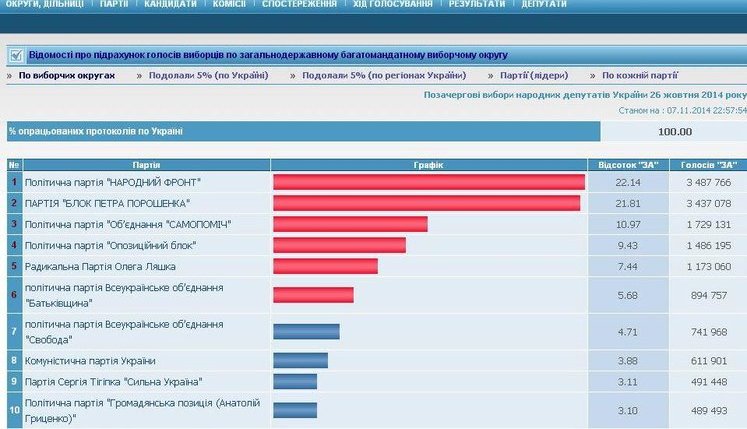Image resolution: width=747 pixels, height=429 pixels.
Task: Click the red bar for БЛОК ПЕТРА ПОРОШЕНКА
Action: pos(426,203)
